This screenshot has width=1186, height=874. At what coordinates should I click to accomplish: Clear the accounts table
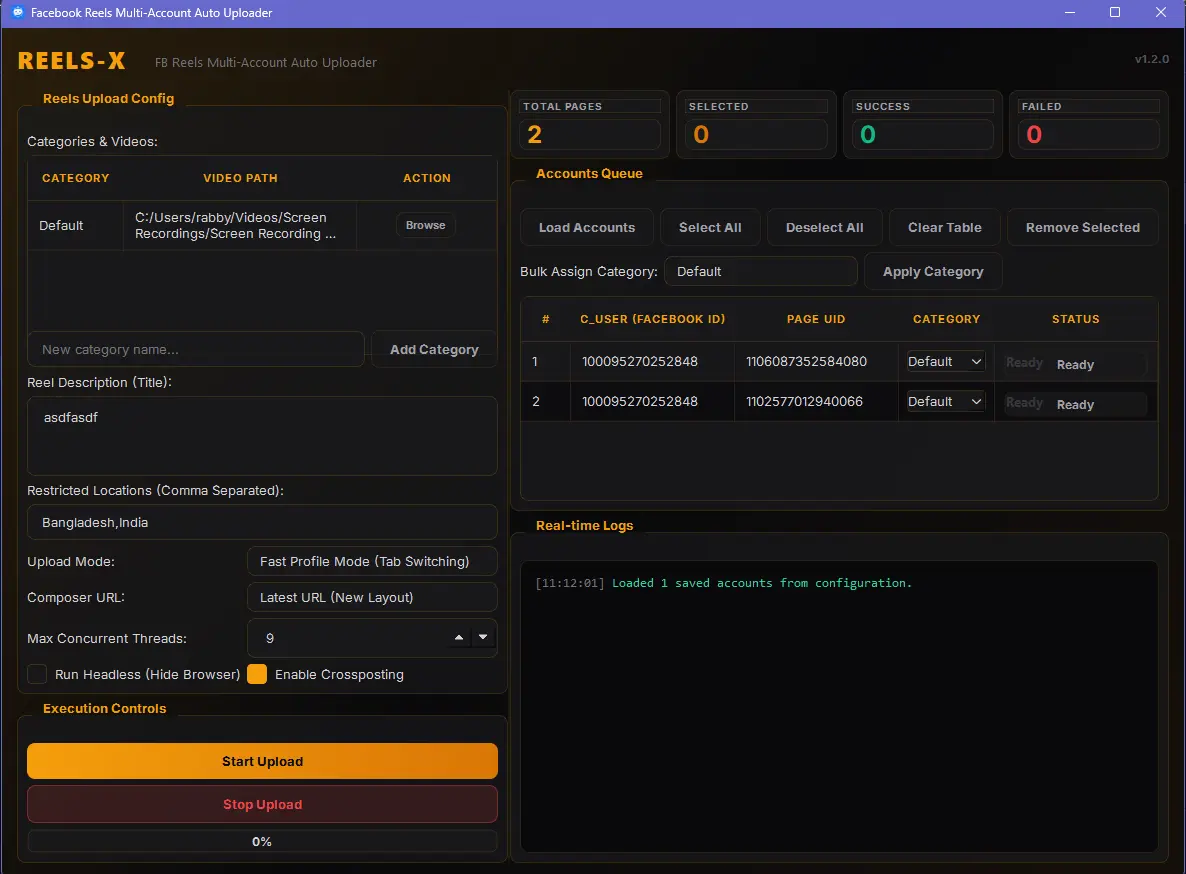[x=945, y=228]
